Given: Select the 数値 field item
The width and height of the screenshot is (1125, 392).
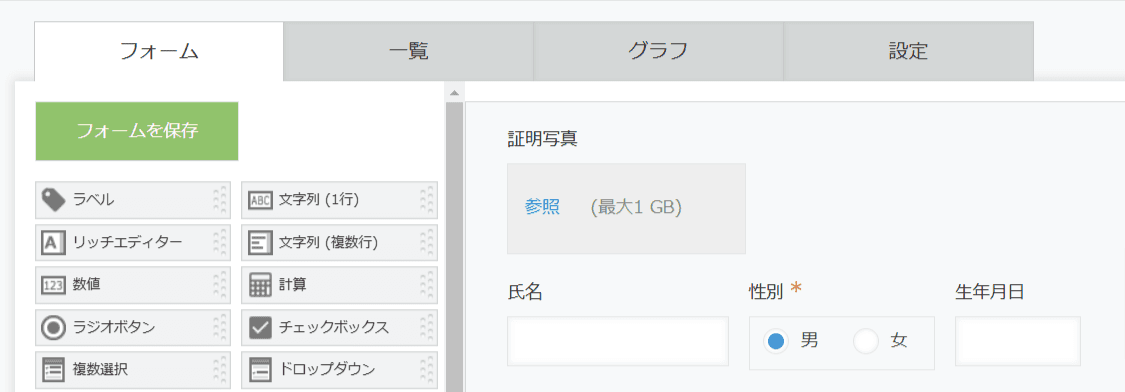Looking at the screenshot, I should point(133,285).
